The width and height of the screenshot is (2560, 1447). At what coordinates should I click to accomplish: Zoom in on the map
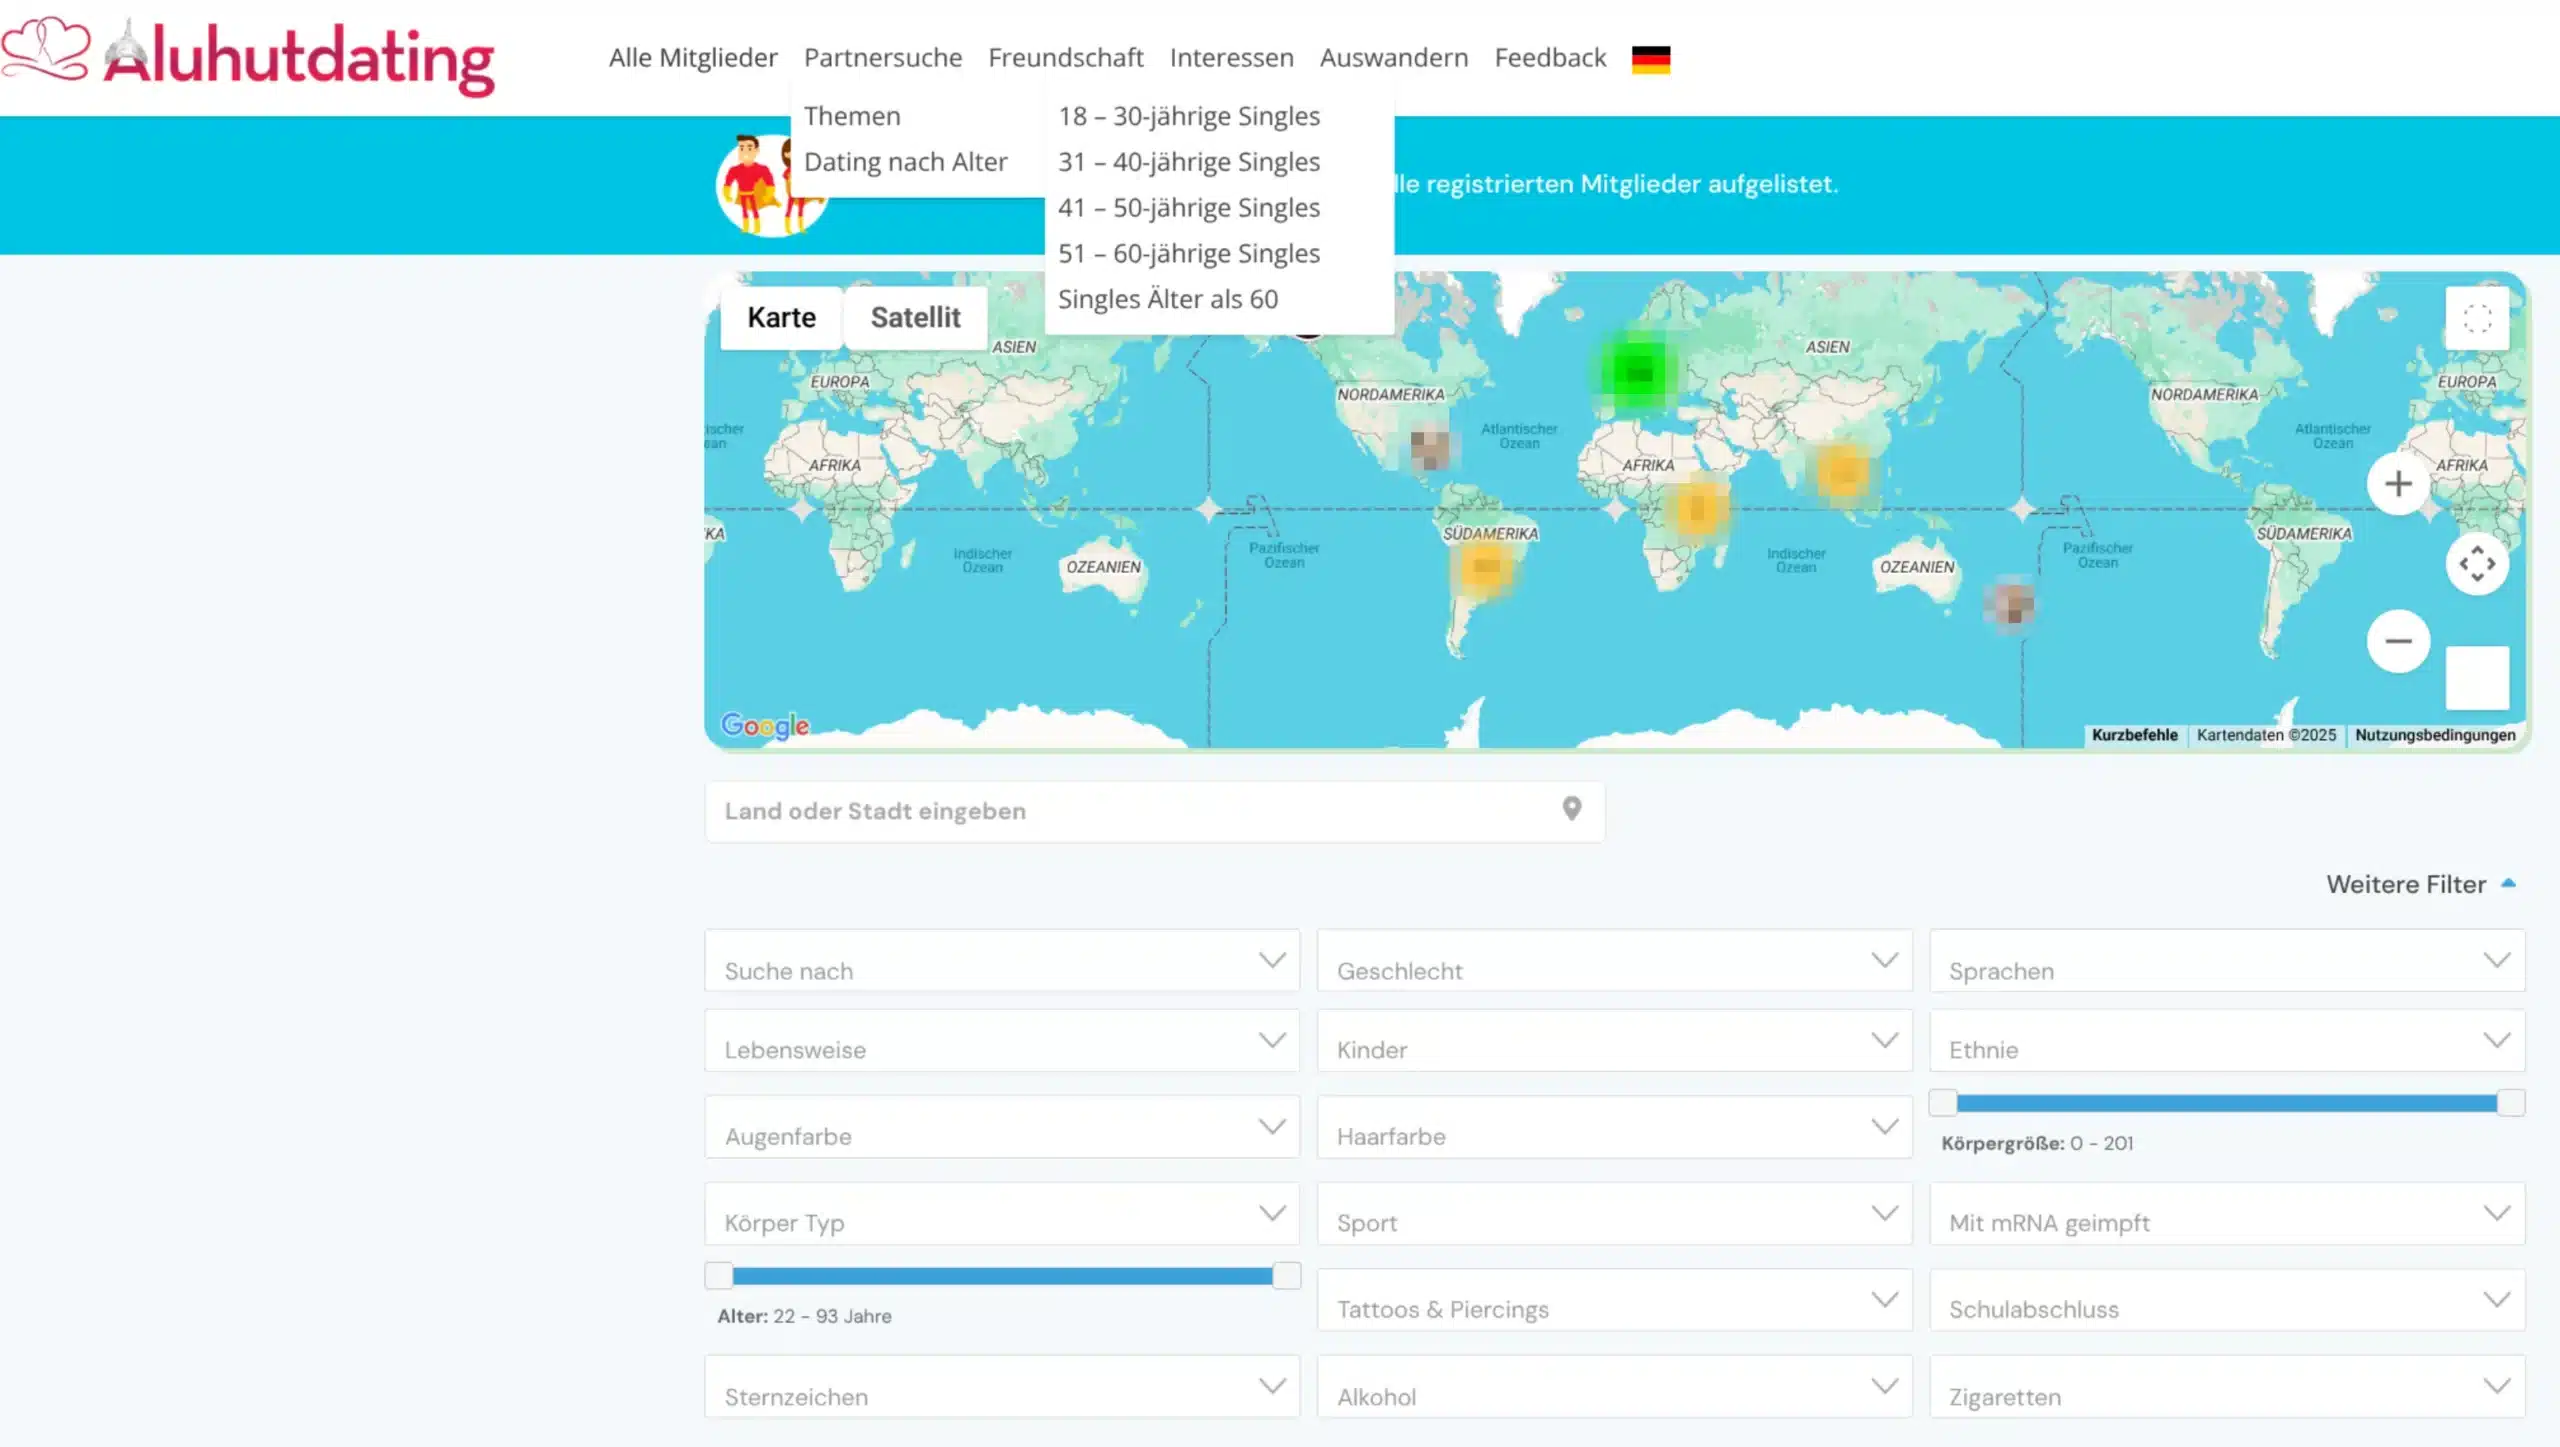point(2397,484)
